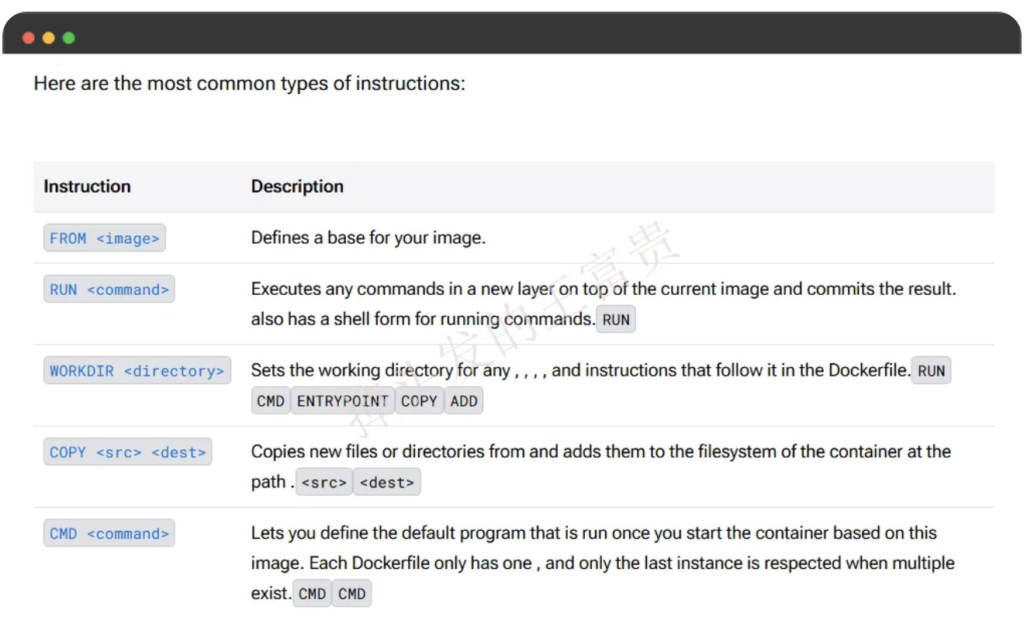Click the '<src>' chip in COPY description
This screenshot has height=638, width=1024.
[324, 483]
